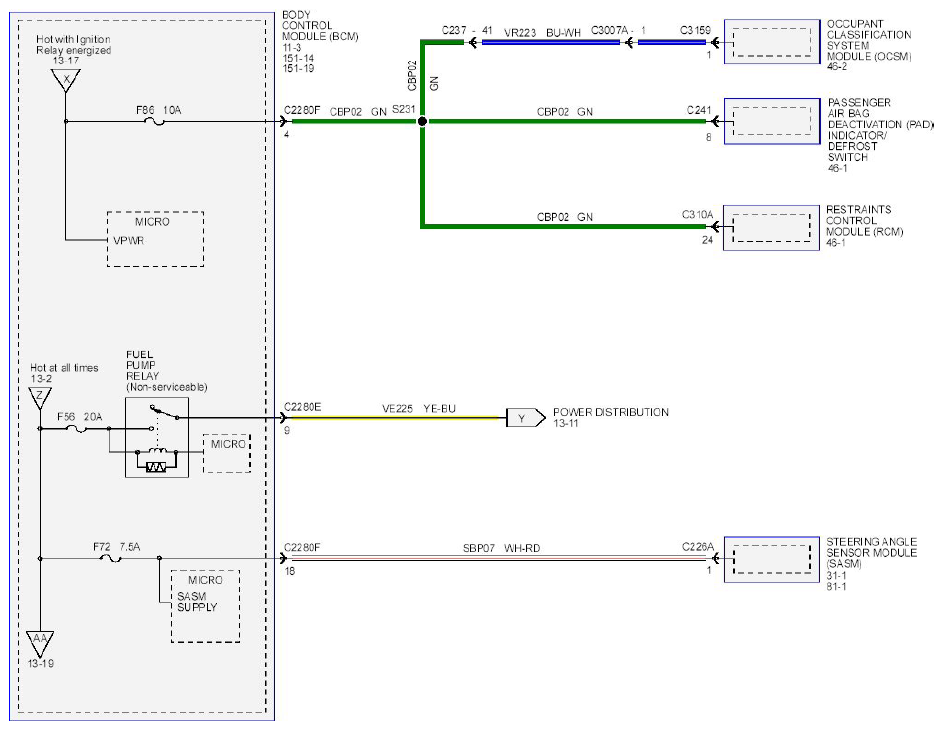Screen dimensions: 943x730
Task: Open page reference 13-2 under Hot at all times
Action: click(41, 379)
